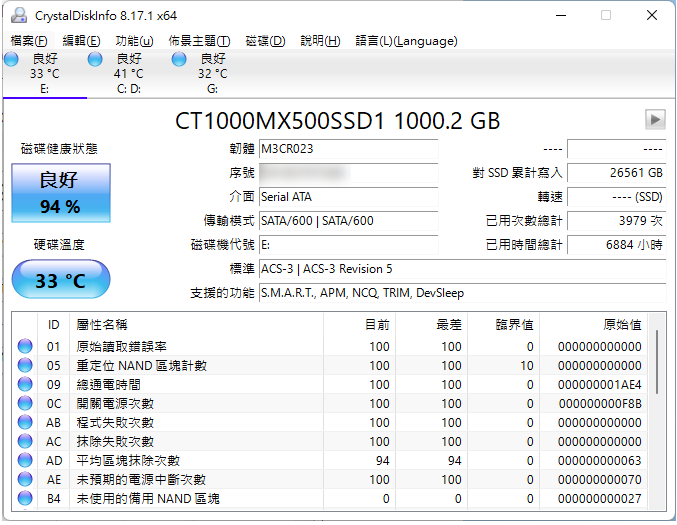Click status orb of attribute 05 重定位 NAND 區塊計數
This screenshot has width=677, height=525.
pyautogui.click(x=25, y=365)
